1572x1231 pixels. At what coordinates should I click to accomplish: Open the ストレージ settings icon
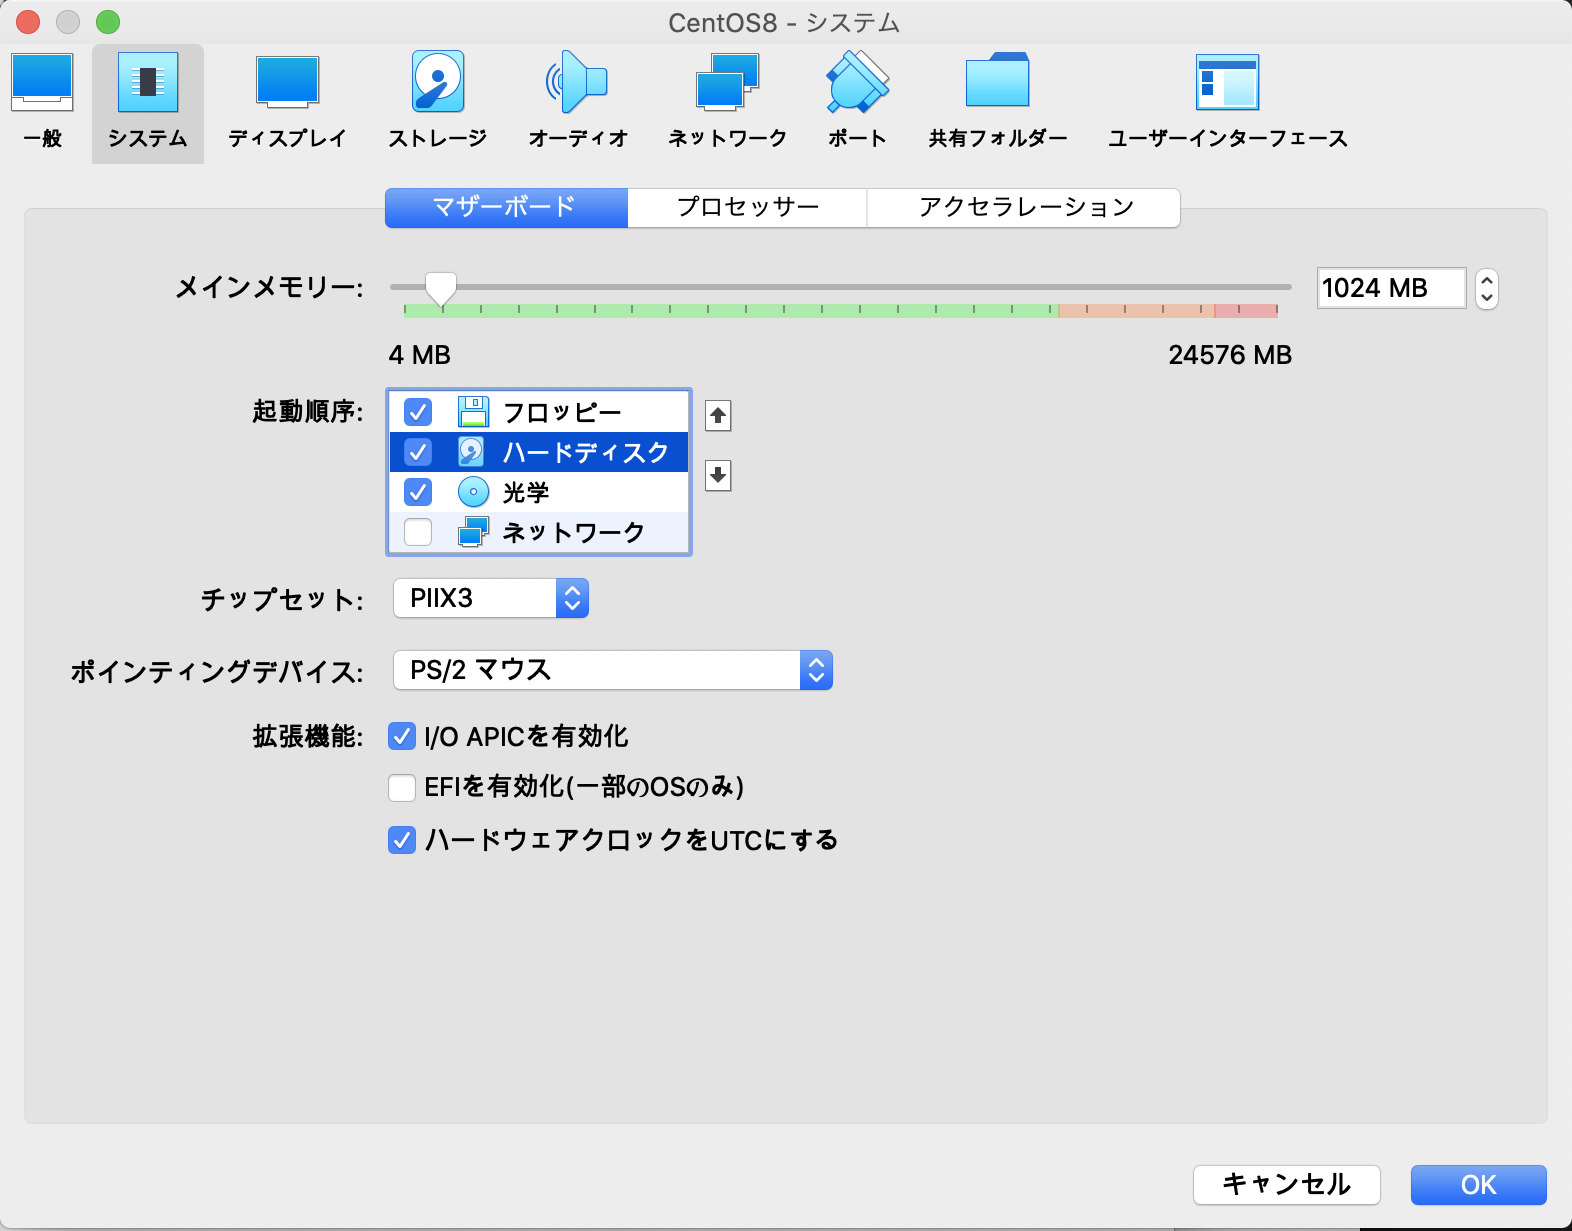pos(438,102)
